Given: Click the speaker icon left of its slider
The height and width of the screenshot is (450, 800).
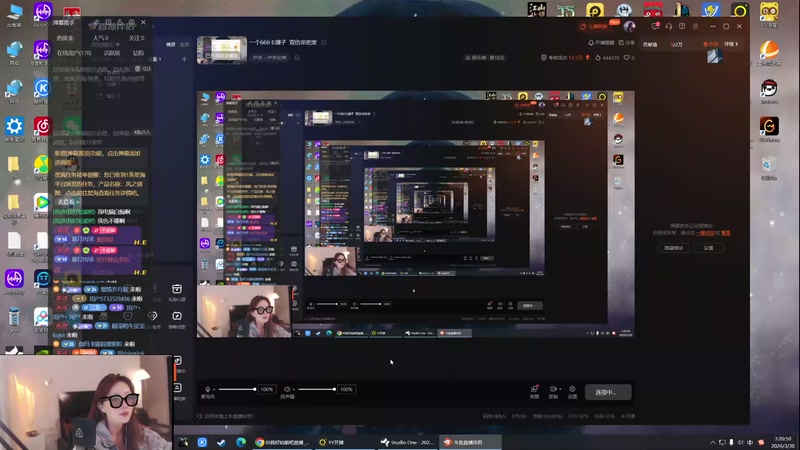Looking at the screenshot, I should 287,389.
